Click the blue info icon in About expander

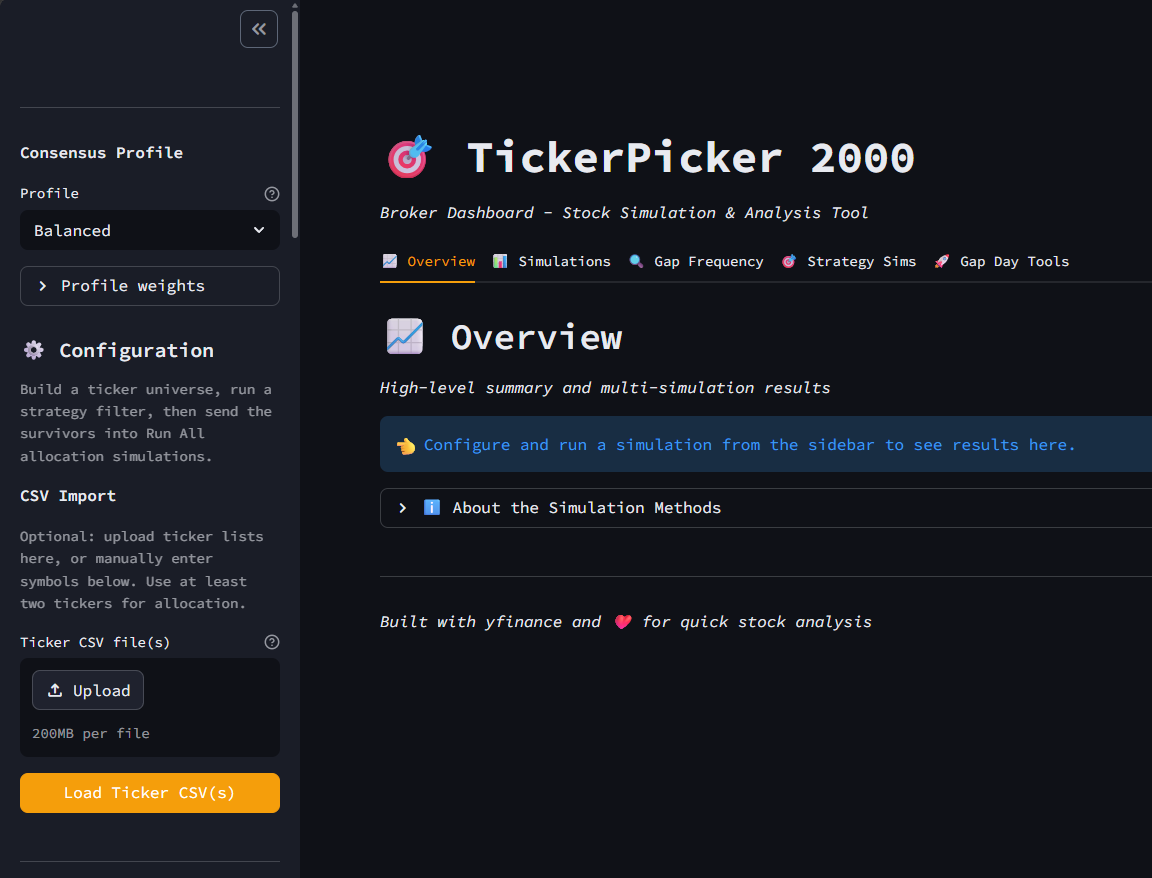432,508
